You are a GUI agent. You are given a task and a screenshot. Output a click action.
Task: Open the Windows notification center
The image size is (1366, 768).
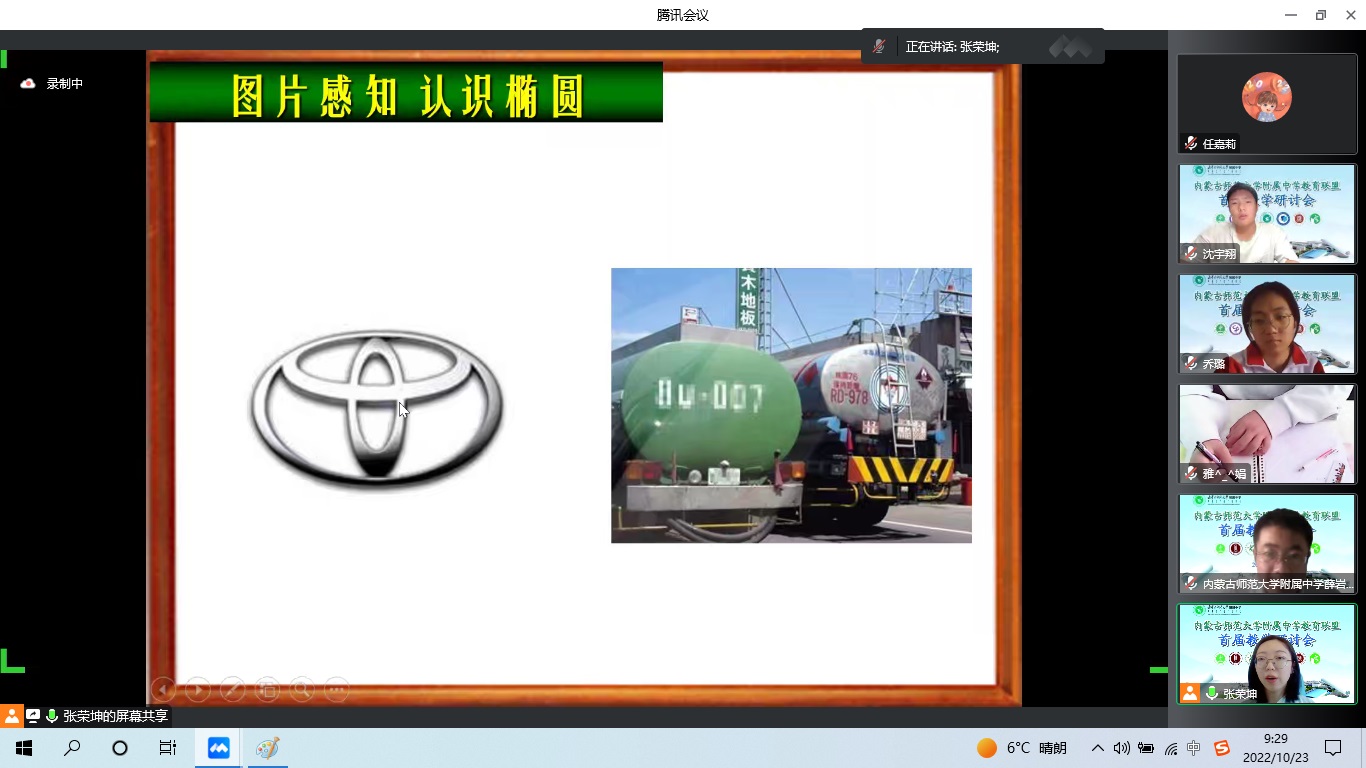pos(1333,748)
